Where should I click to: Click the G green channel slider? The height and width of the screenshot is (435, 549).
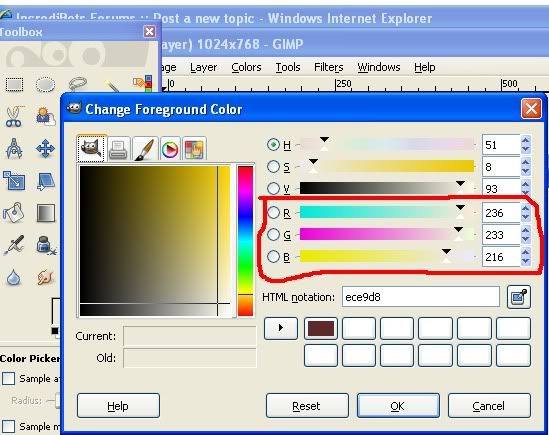click(387, 234)
